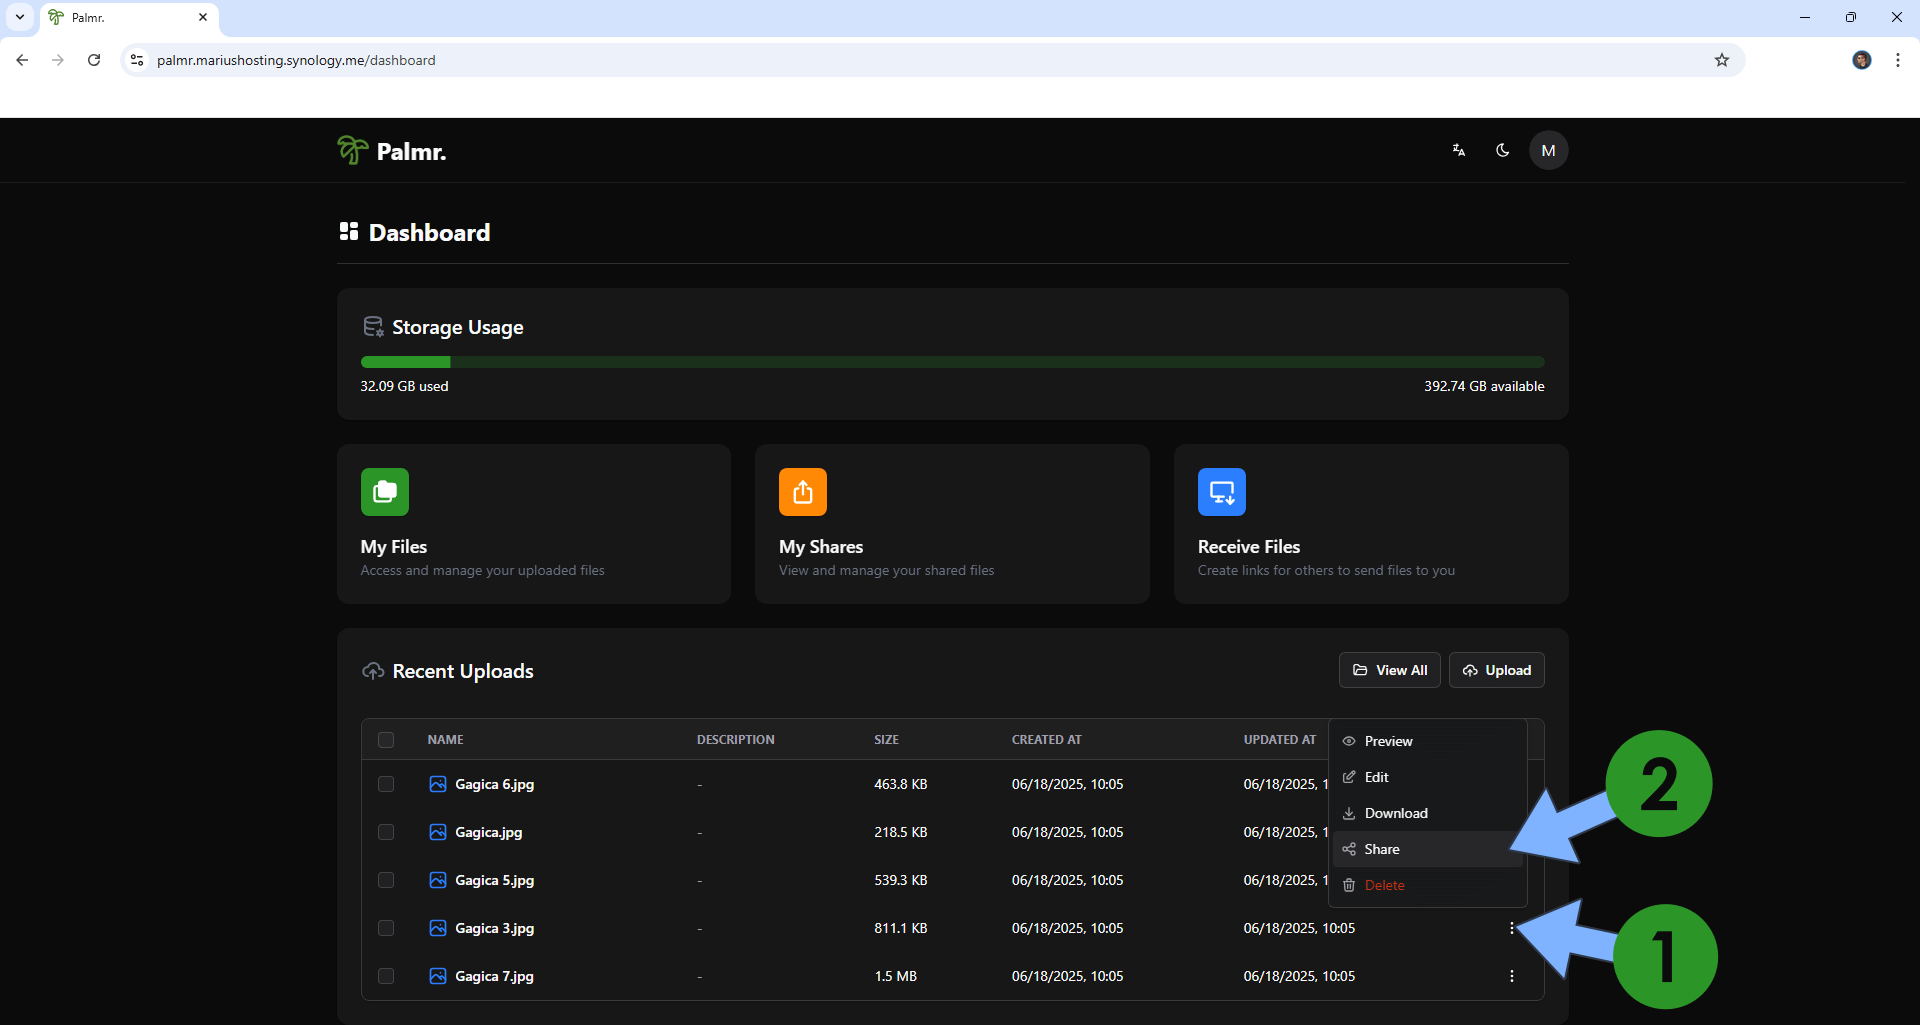
Task: Click the Gagica.jpg file name
Action: coord(488,832)
